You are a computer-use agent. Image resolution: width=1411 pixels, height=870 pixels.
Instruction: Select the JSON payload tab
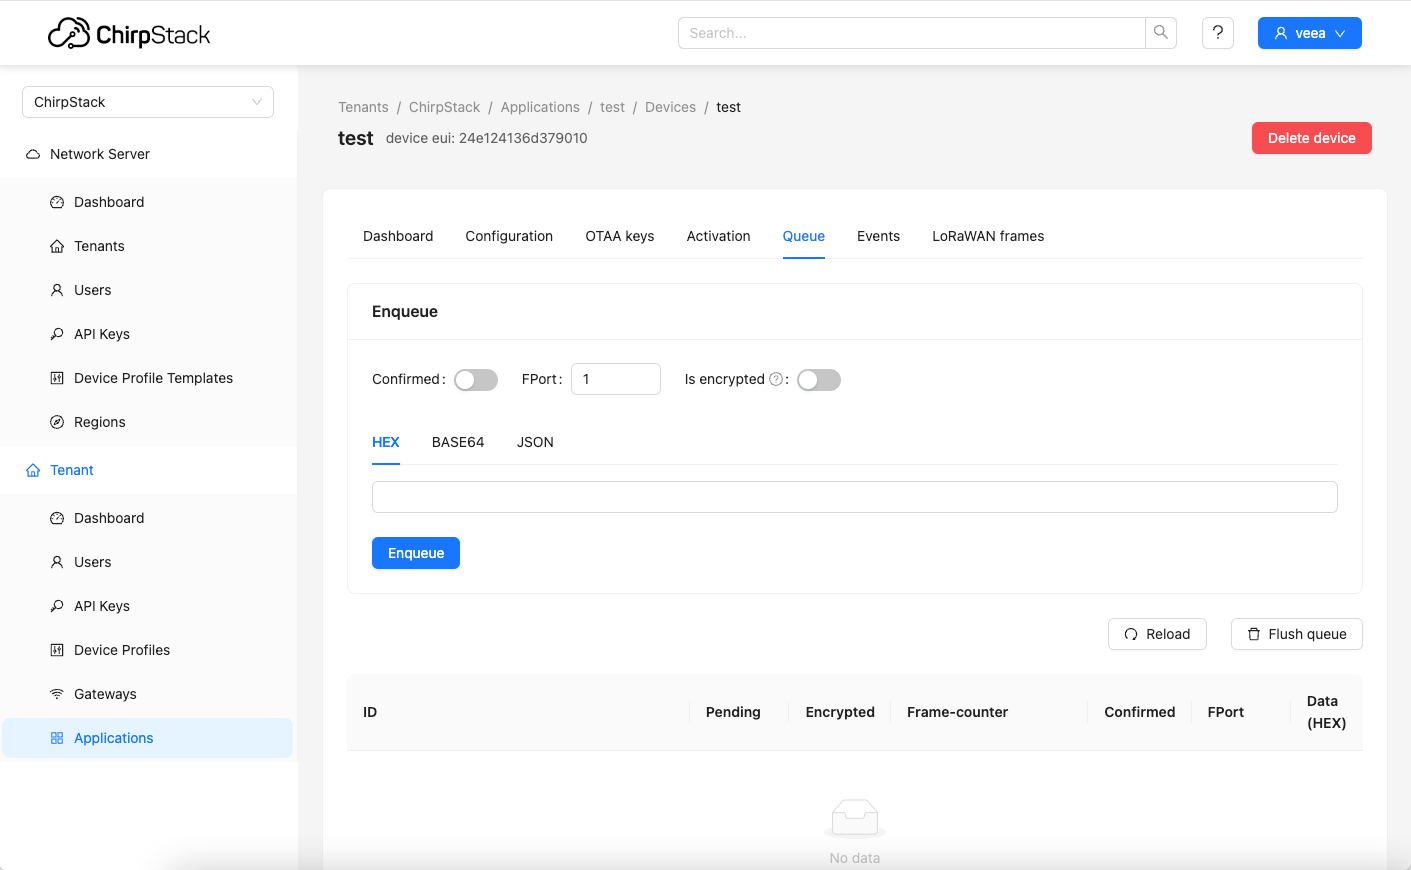(x=535, y=442)
